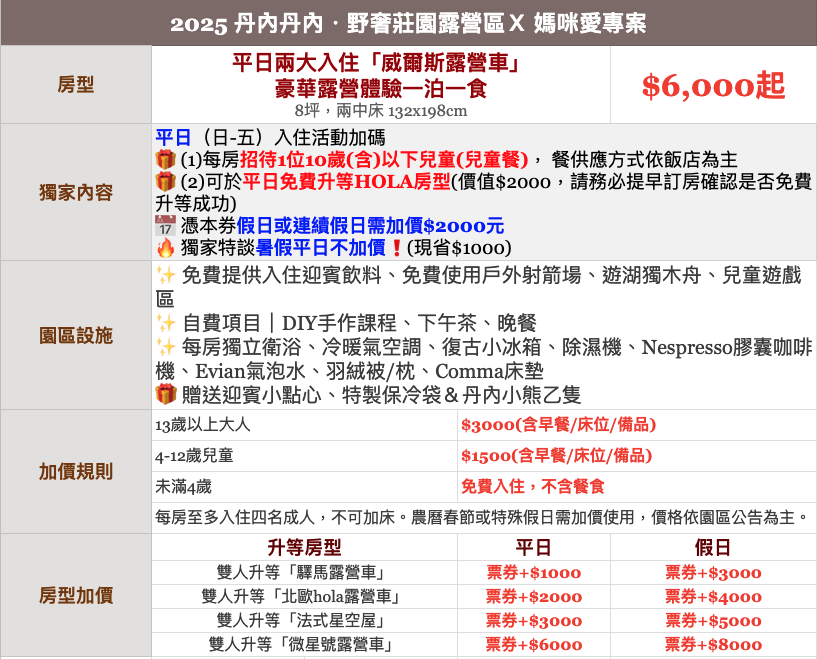Click the 13歲以上大人 cell
The width and height of the screenshot is (817, 659).
tap(203, 425)
